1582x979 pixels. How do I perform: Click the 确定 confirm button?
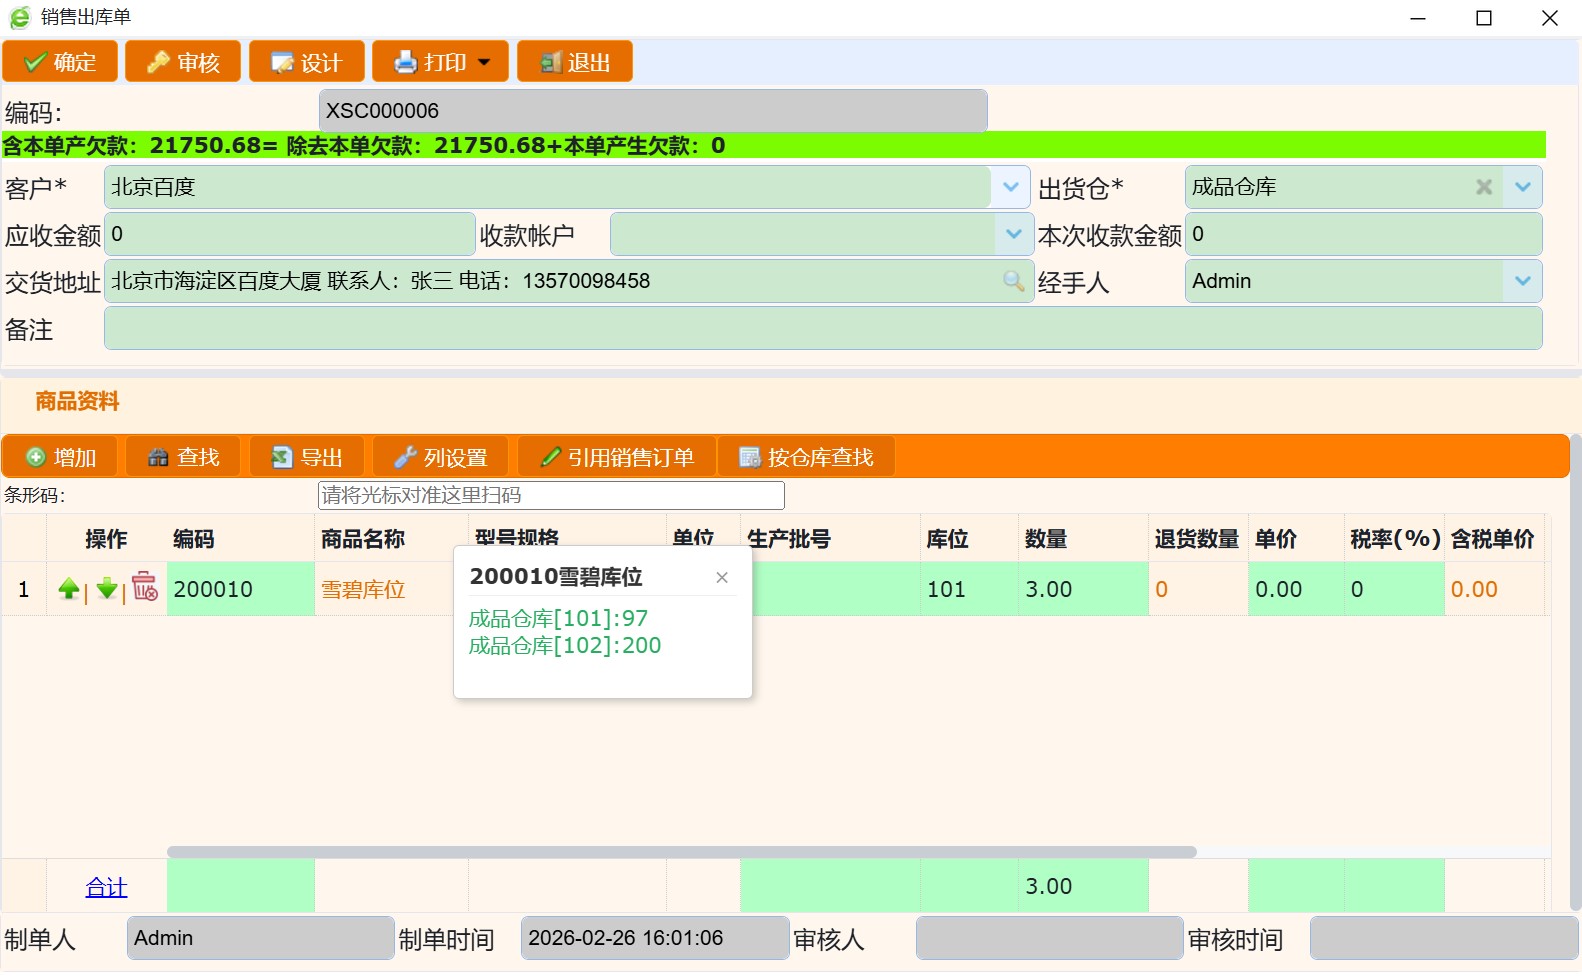pyautogui.click(x=60, y=62)
